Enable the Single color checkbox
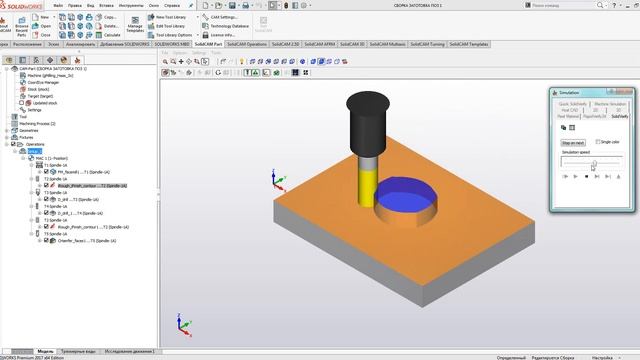The height and width of the screenshot is (360, 640). (598, 142)
